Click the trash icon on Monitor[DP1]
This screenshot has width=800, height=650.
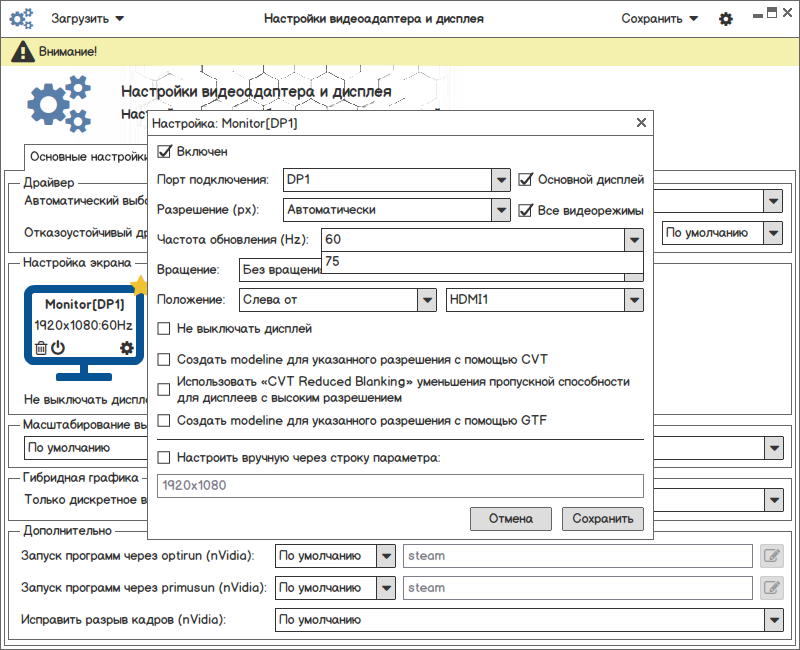[x=41, y=348]
